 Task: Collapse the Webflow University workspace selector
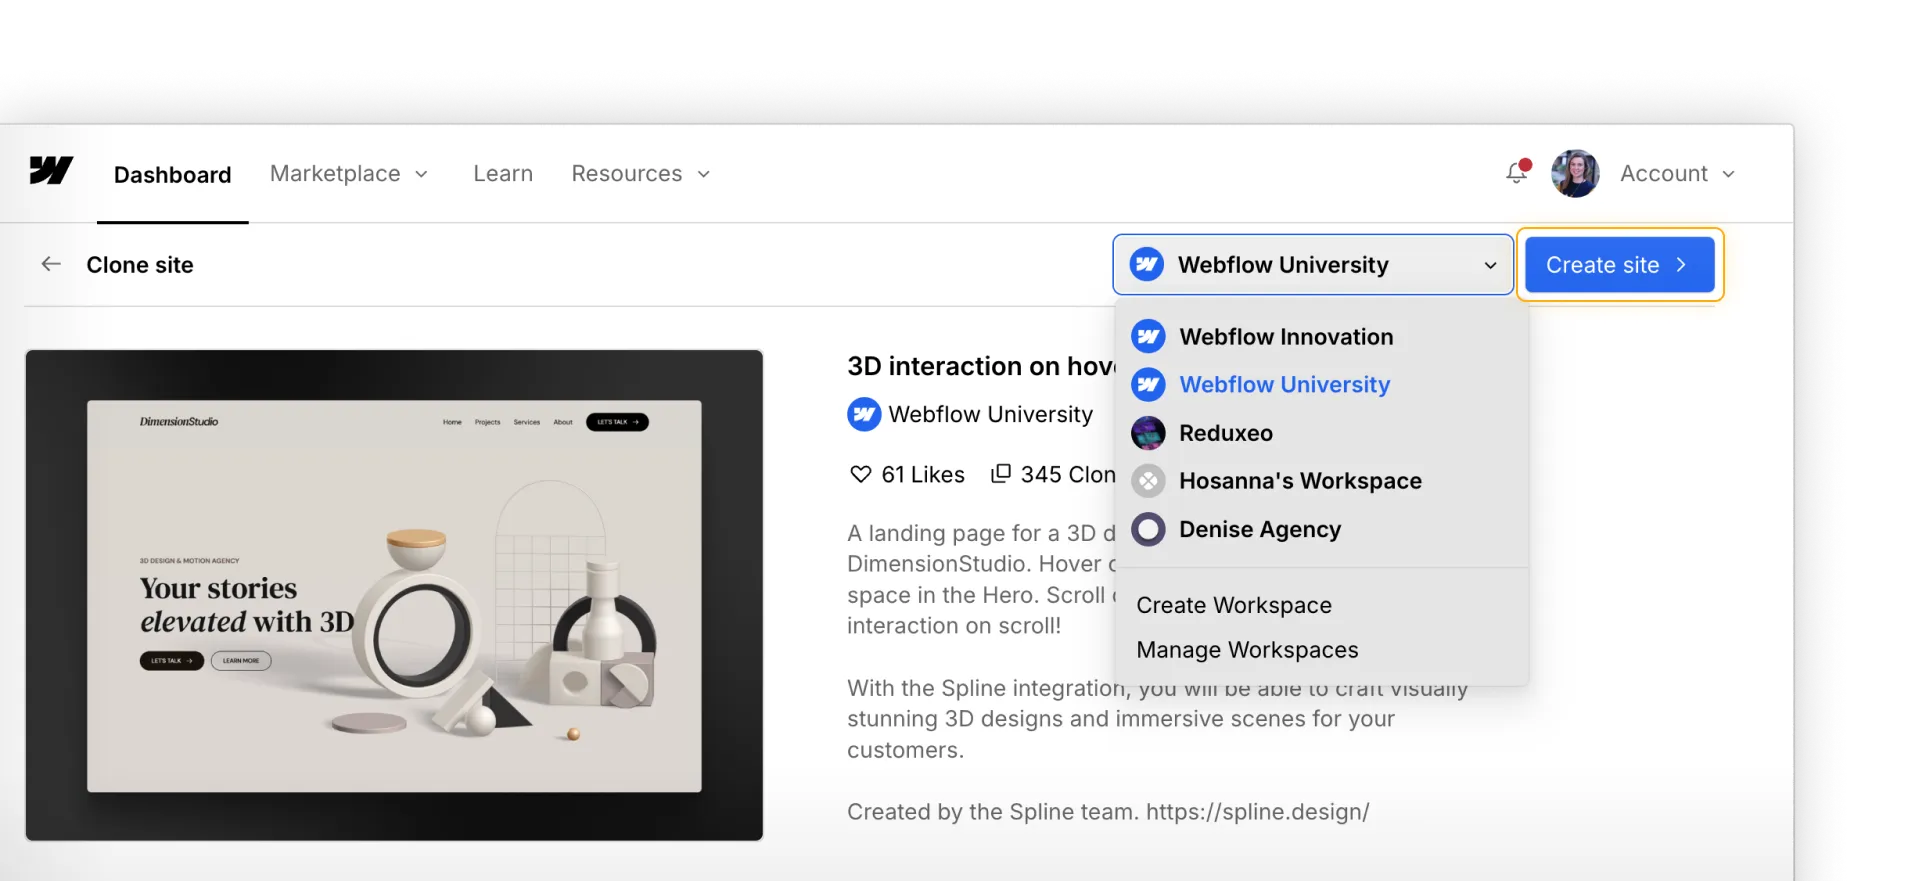[x=1312, y=264]
